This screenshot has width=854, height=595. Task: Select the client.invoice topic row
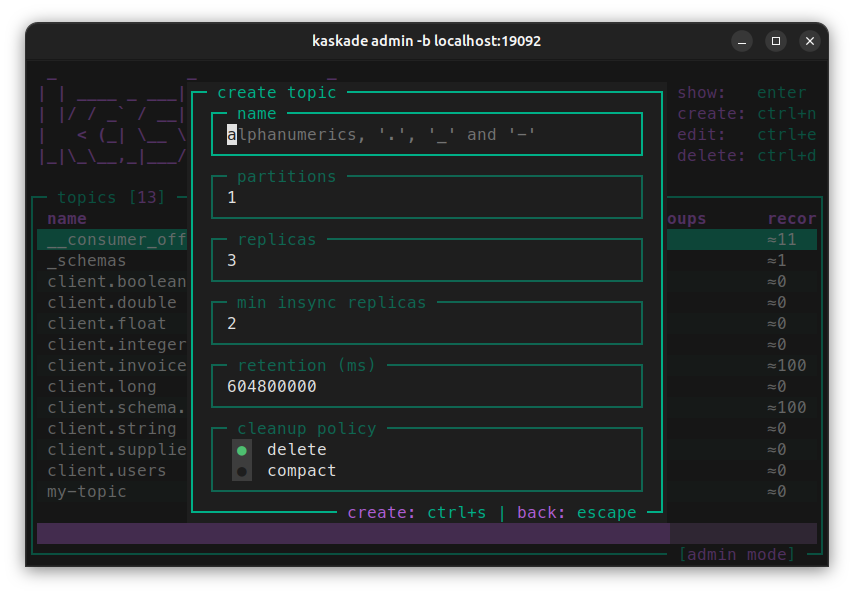[x=116, y=366]
